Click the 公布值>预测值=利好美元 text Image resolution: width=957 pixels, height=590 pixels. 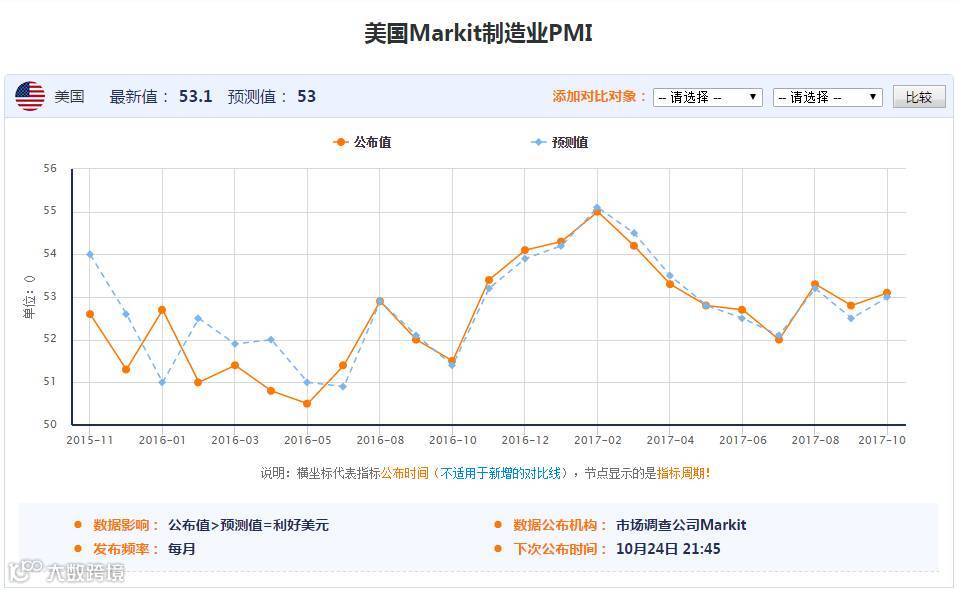pos(248,525)
